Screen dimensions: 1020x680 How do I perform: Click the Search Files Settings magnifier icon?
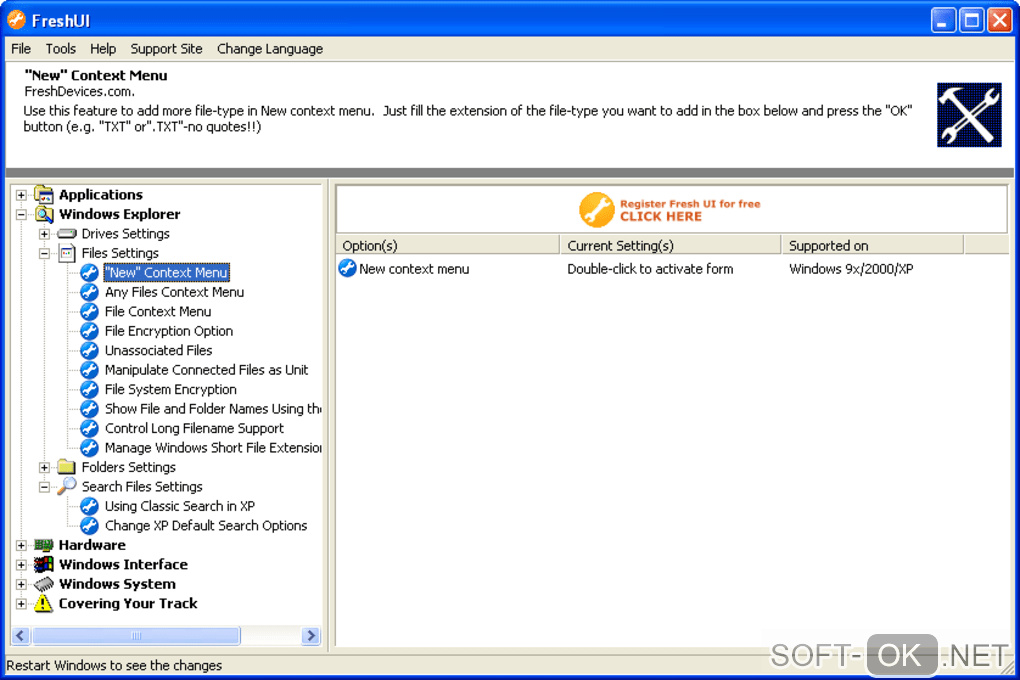tap(66, 486)
